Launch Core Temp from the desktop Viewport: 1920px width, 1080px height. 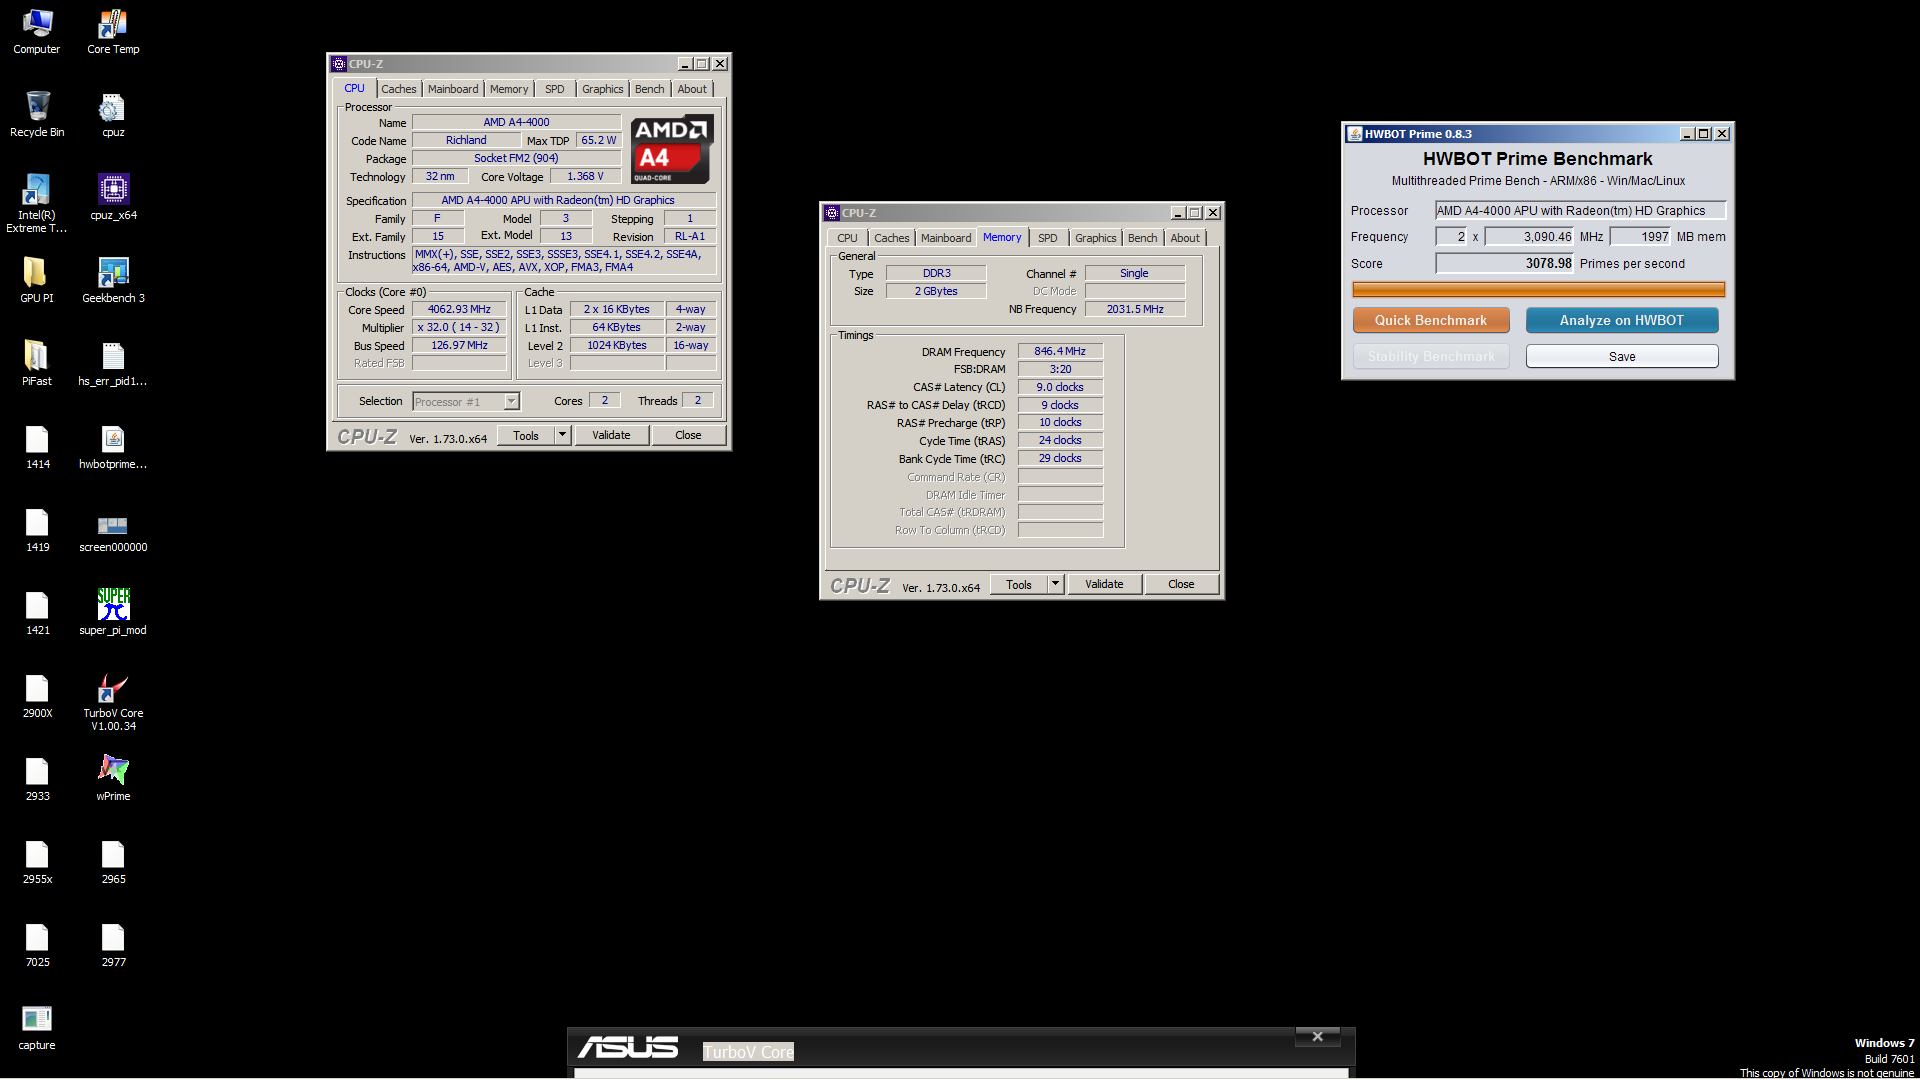point(113,31)
